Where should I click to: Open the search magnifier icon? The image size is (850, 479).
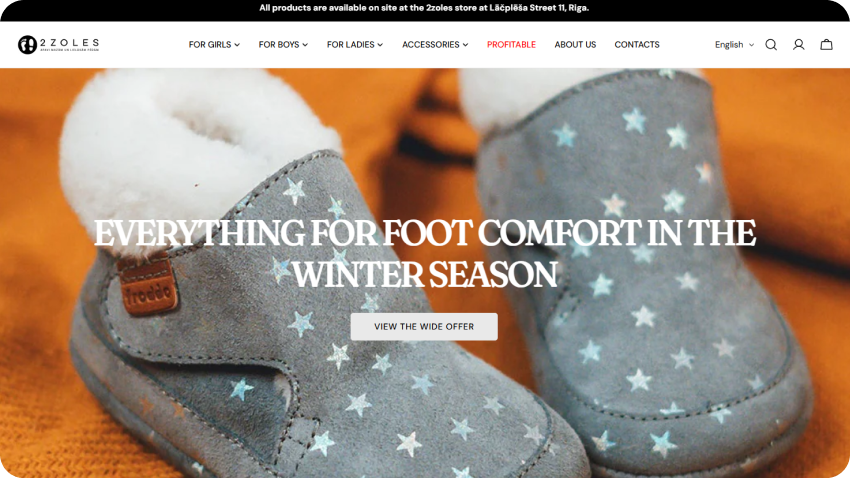[x=771, y=44]
